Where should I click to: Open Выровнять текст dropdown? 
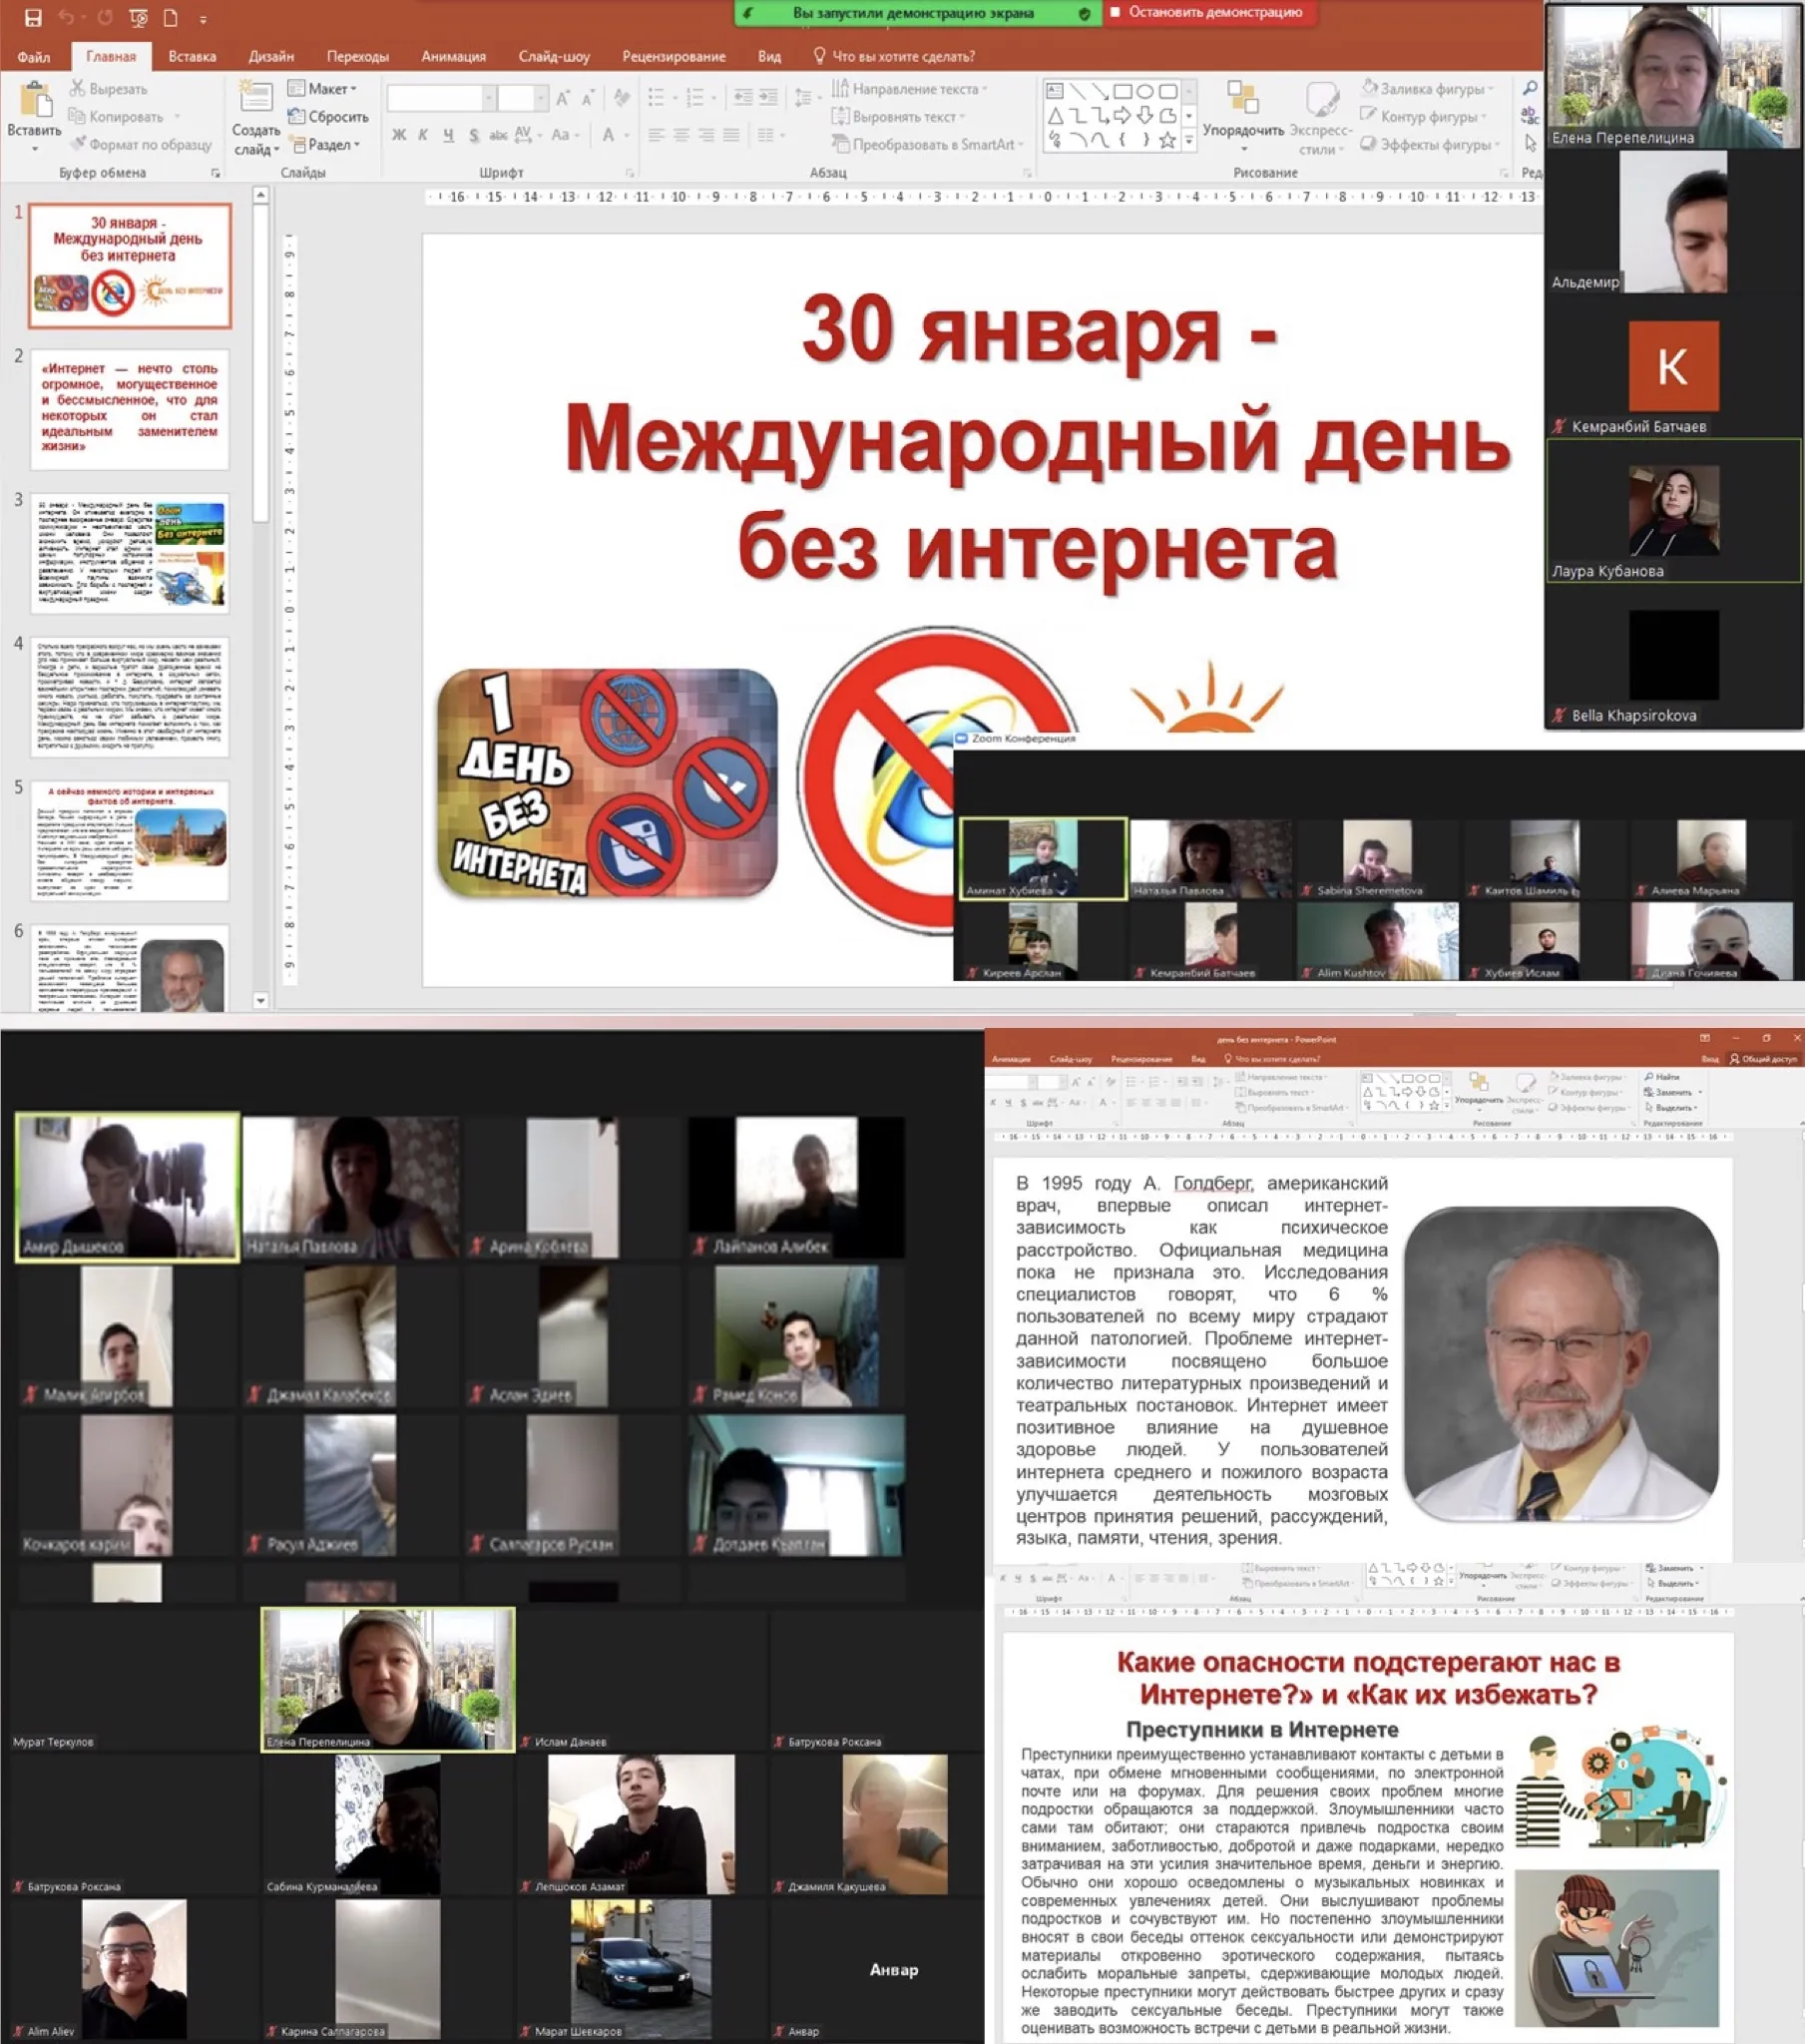click(x=898, y=116)
